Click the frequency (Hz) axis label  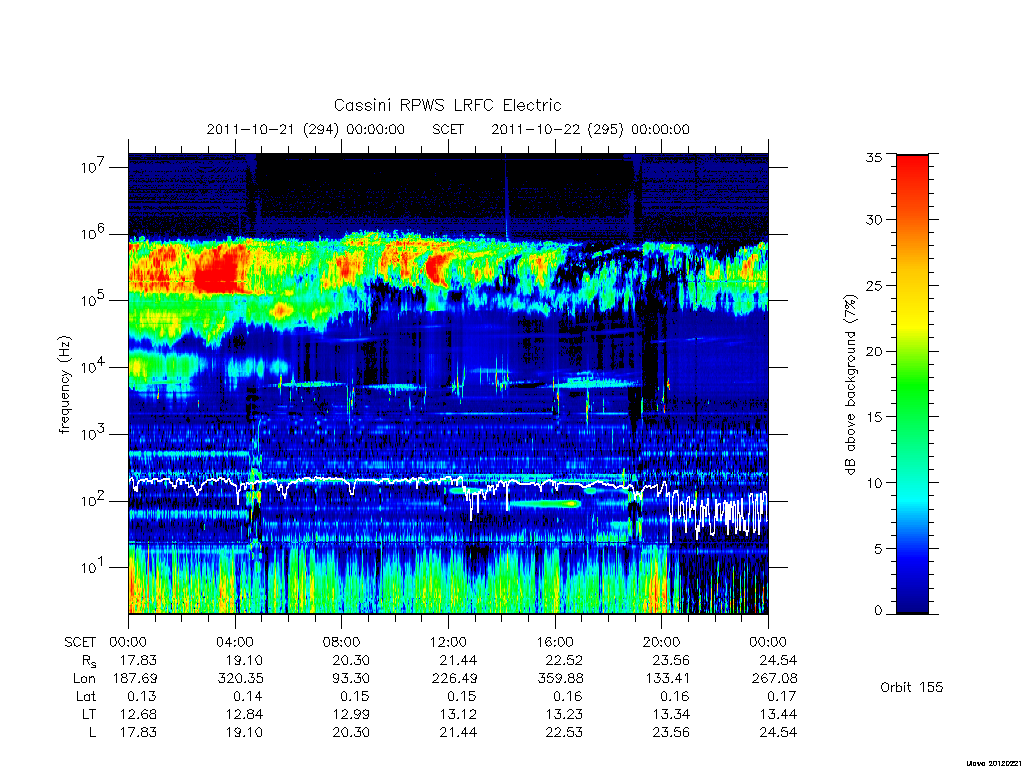click(64, 385)
